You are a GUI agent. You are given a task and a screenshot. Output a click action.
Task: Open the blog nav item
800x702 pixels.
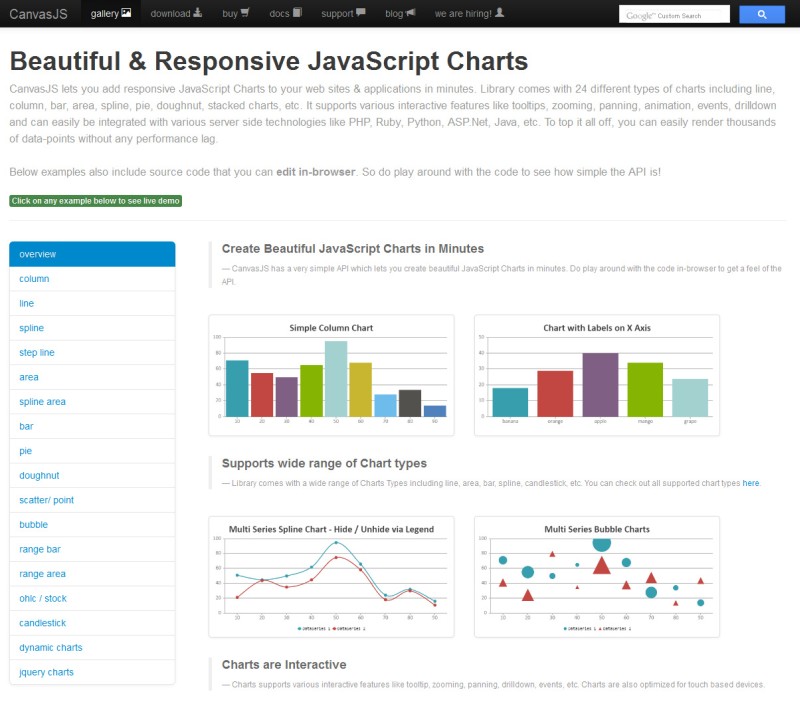pos(400,13)
